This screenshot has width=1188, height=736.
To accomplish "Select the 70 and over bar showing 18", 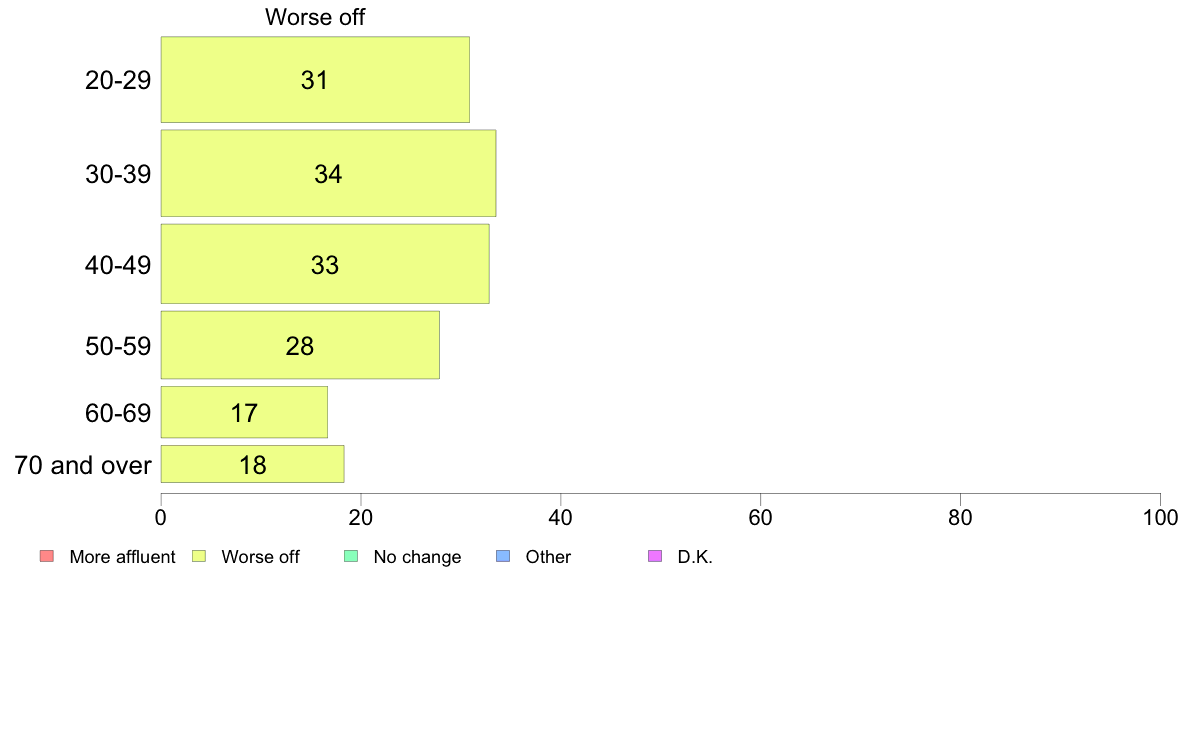I will [252, 464].
